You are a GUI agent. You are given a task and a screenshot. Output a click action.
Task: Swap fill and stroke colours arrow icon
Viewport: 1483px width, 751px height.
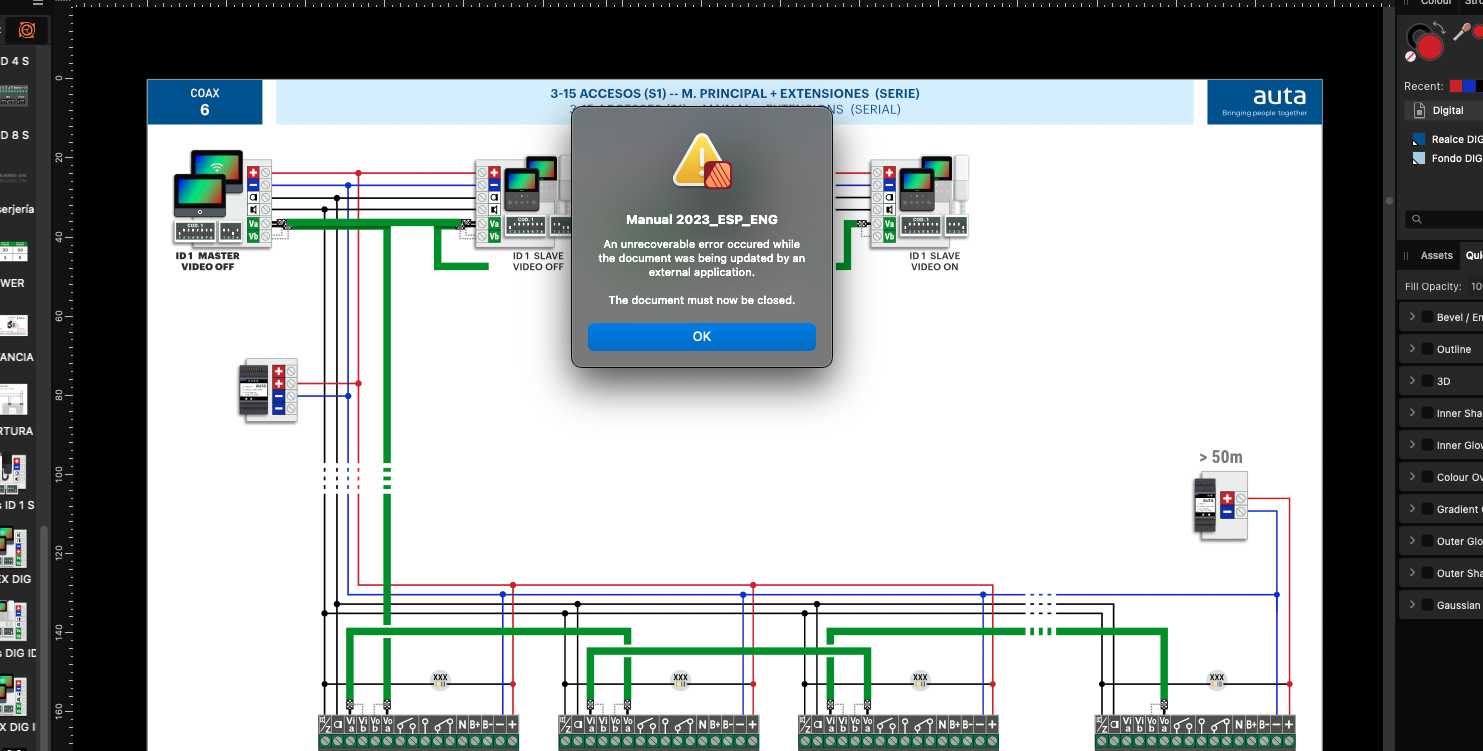(x=1439, y=27)
